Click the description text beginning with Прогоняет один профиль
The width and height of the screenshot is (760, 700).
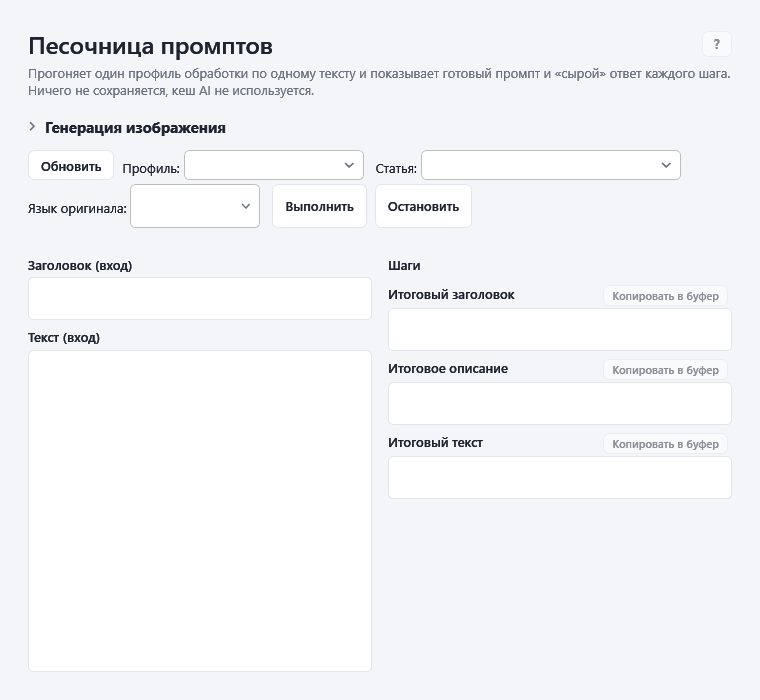tap(379, 82)
